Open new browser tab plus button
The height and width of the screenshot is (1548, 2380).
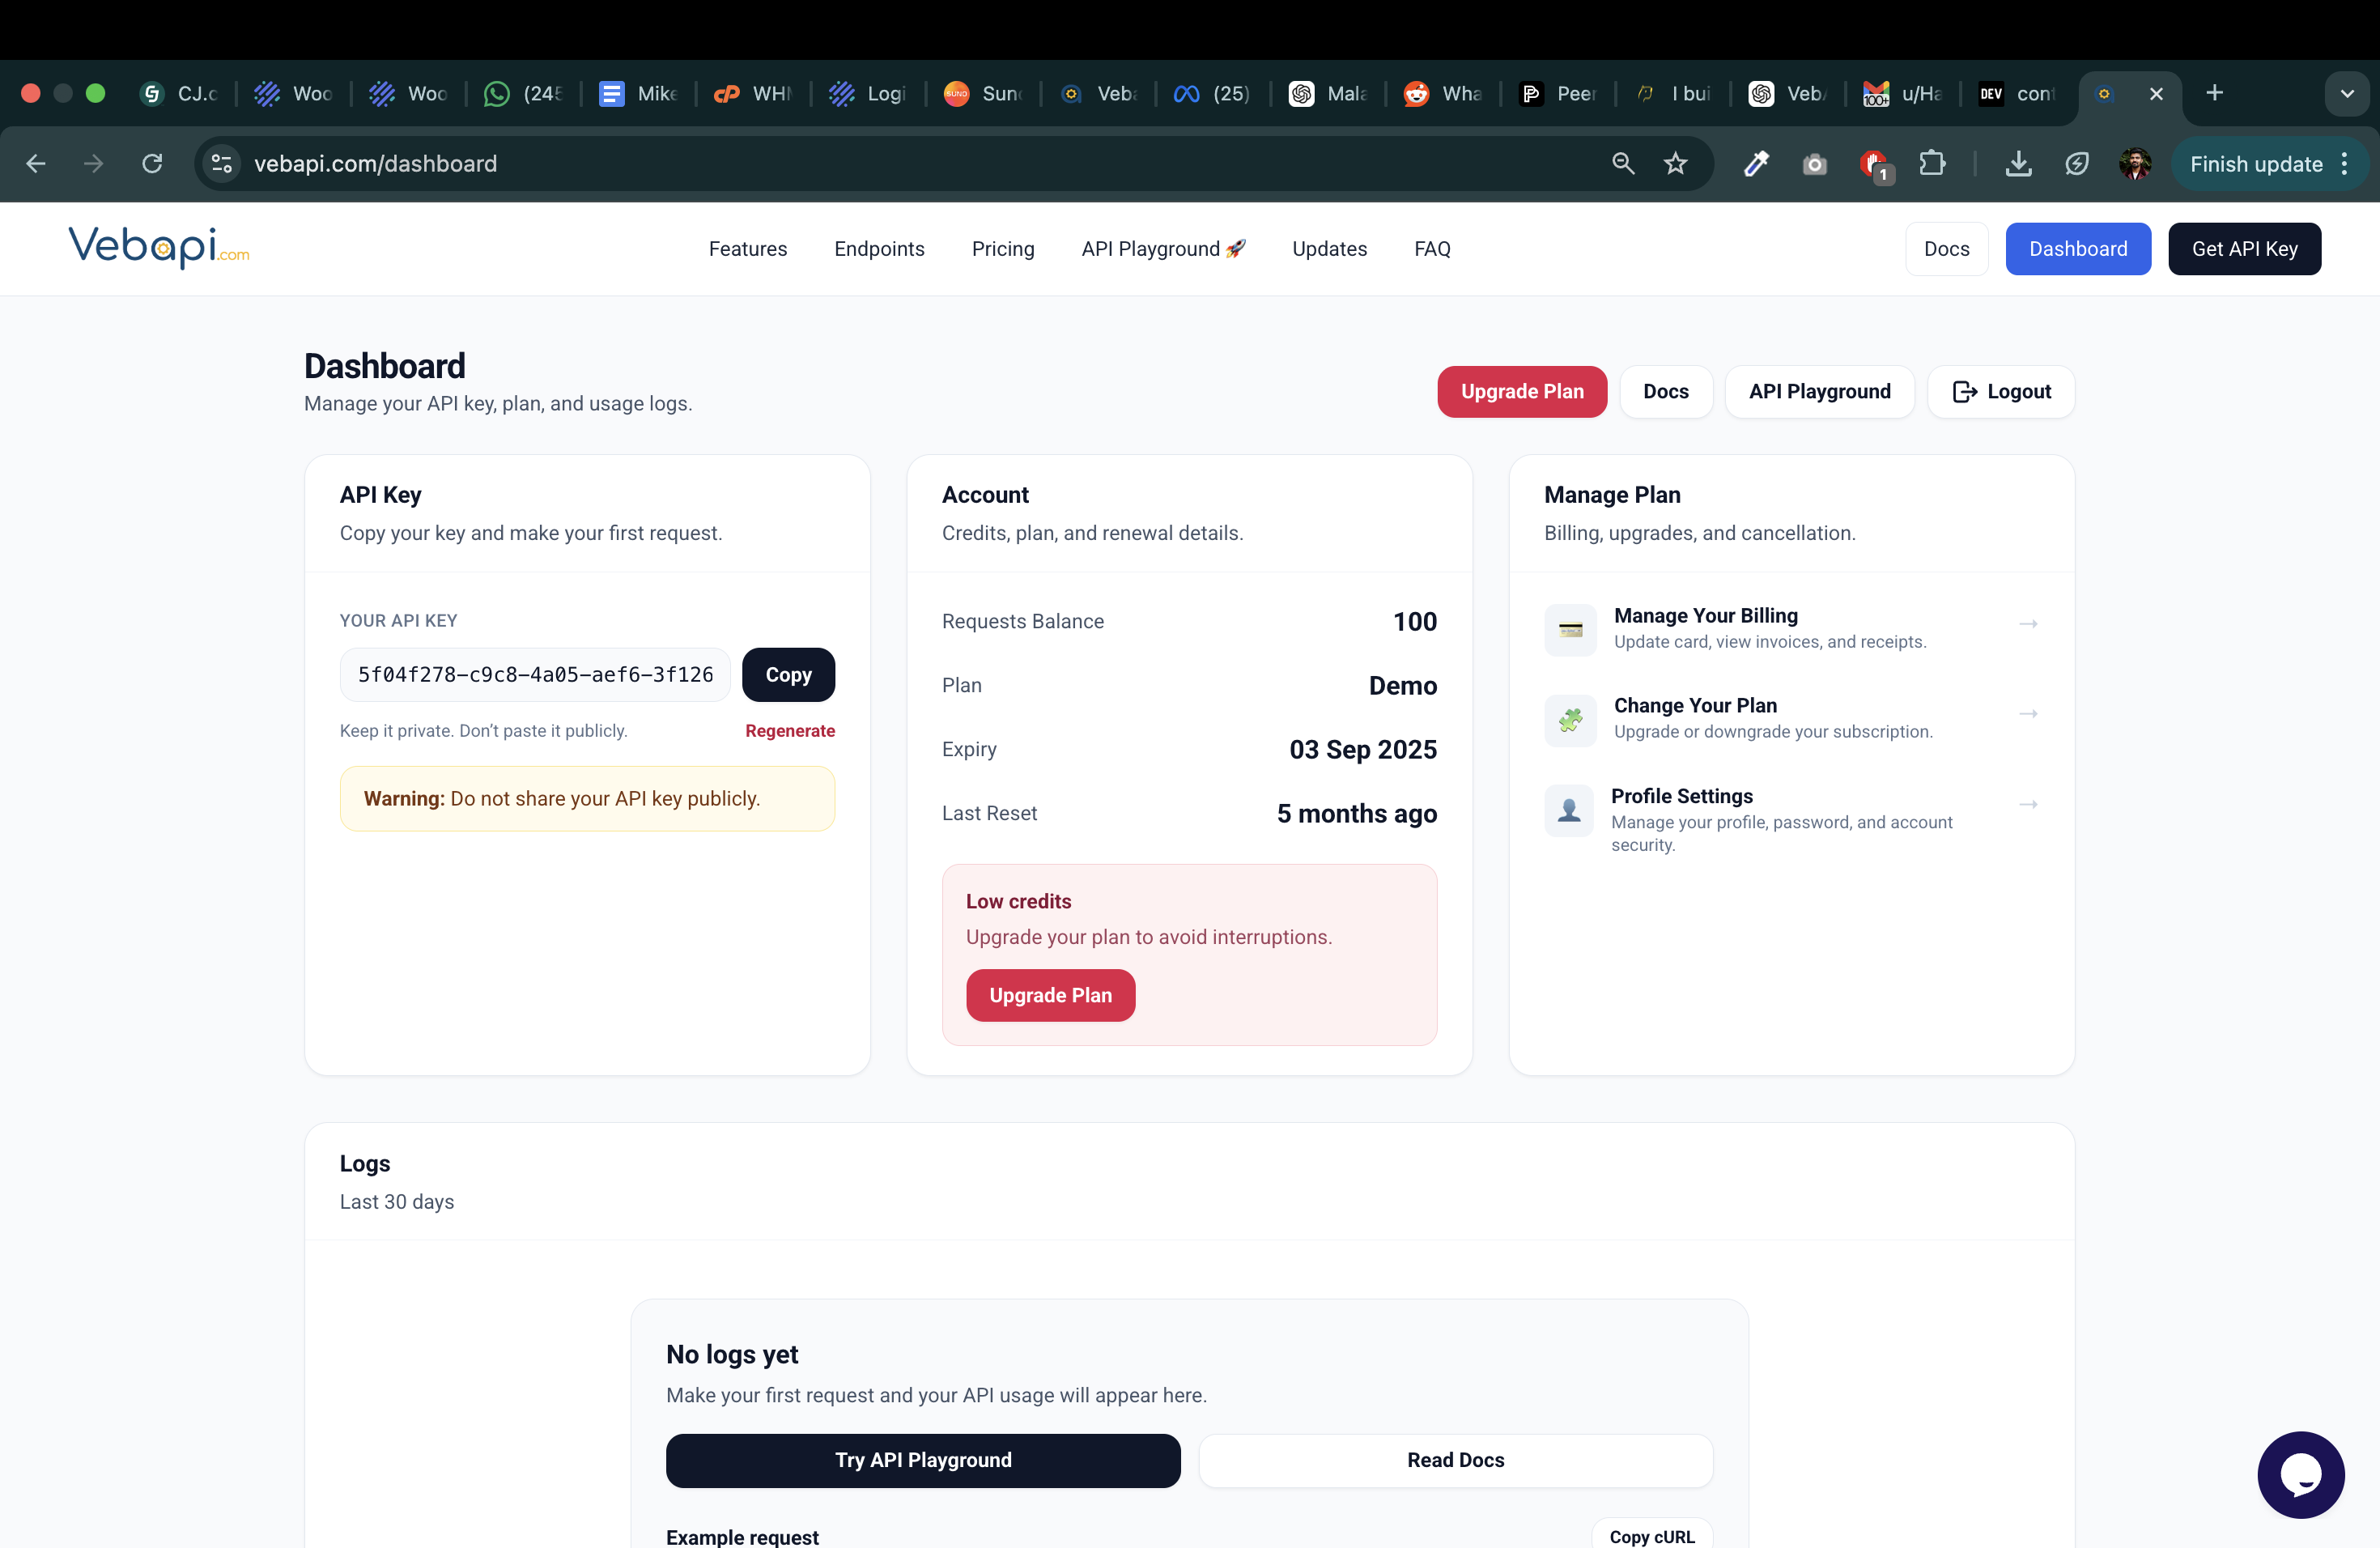2214,93
